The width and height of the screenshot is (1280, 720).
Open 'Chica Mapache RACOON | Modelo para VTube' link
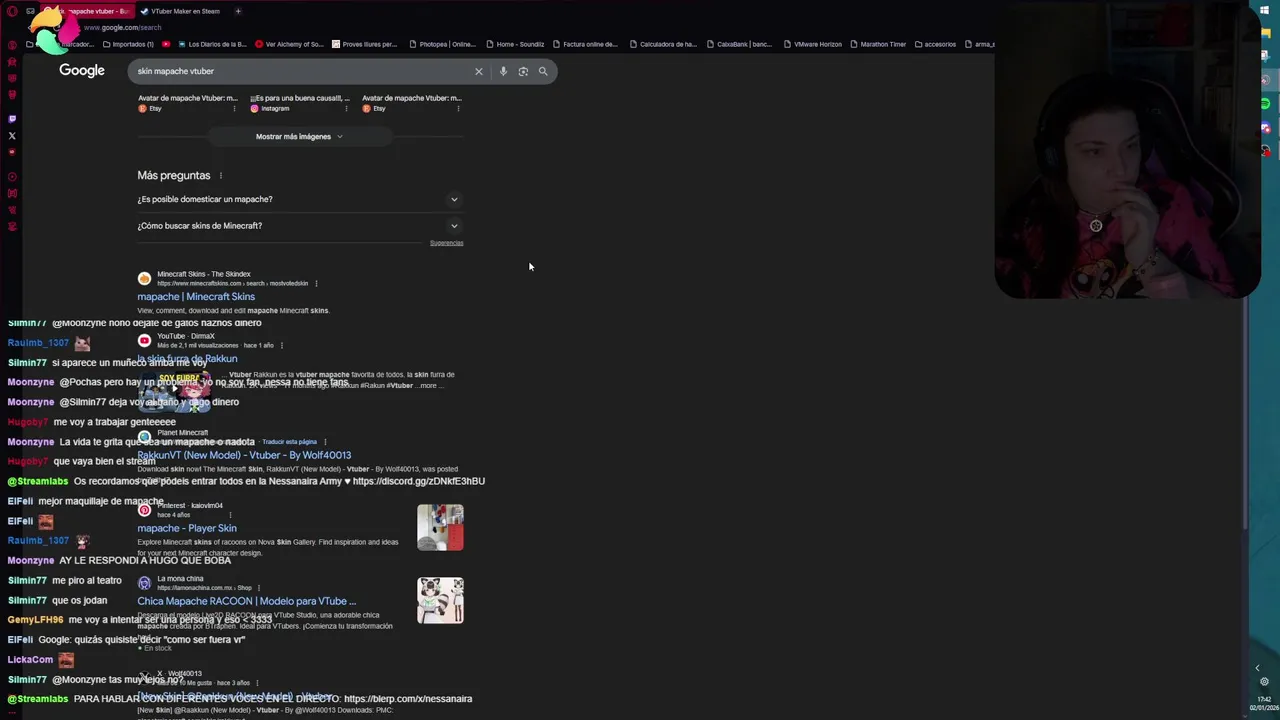pyautogui.click(x=246, y=602)
